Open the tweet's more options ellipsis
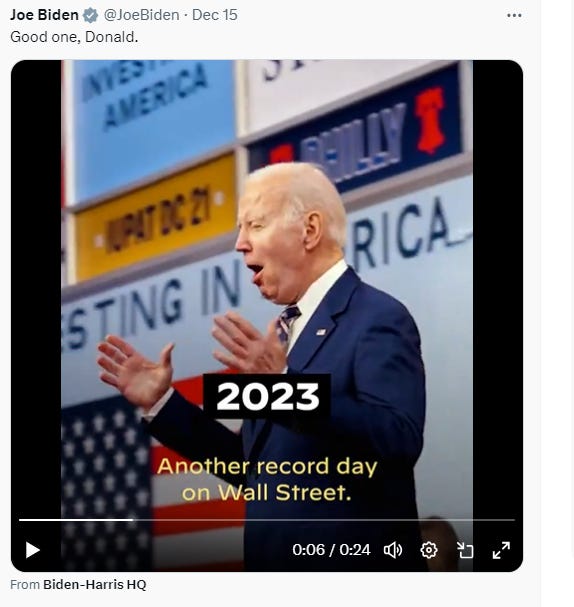 coord(514,15)
